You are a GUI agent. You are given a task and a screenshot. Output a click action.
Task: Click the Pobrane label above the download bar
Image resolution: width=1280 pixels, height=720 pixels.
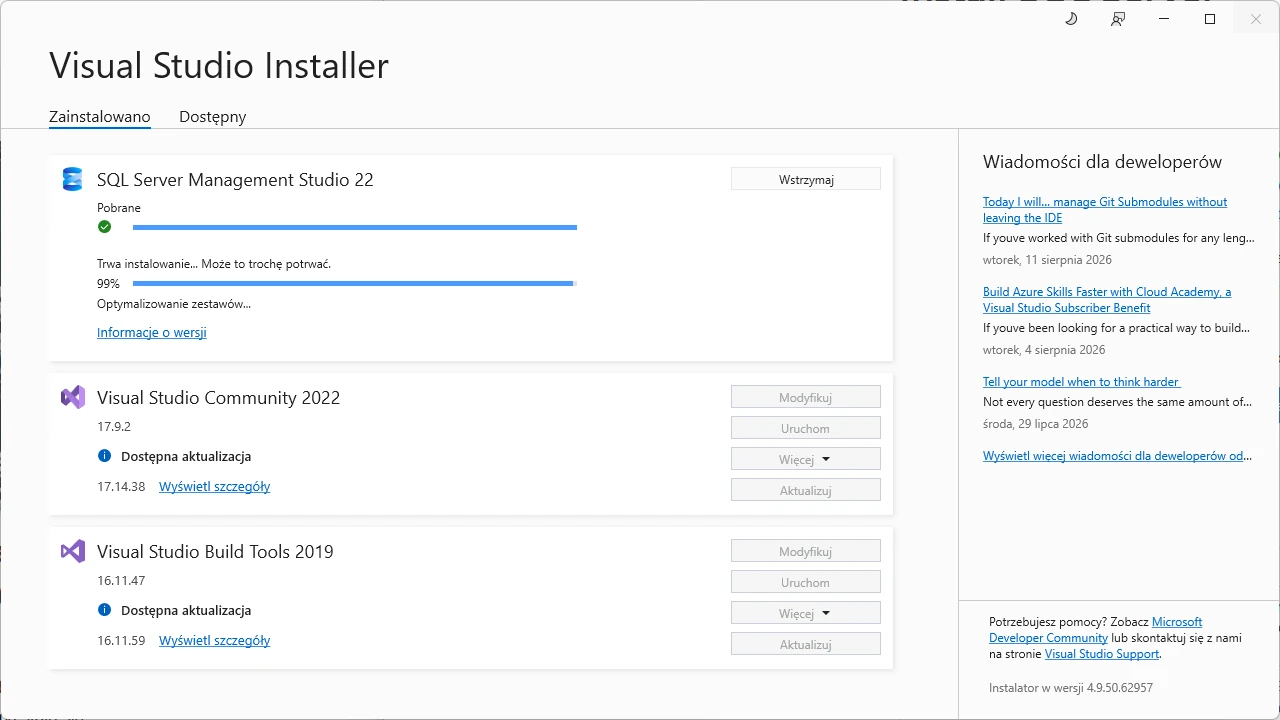pyautogui.click(x=119, y=207)
